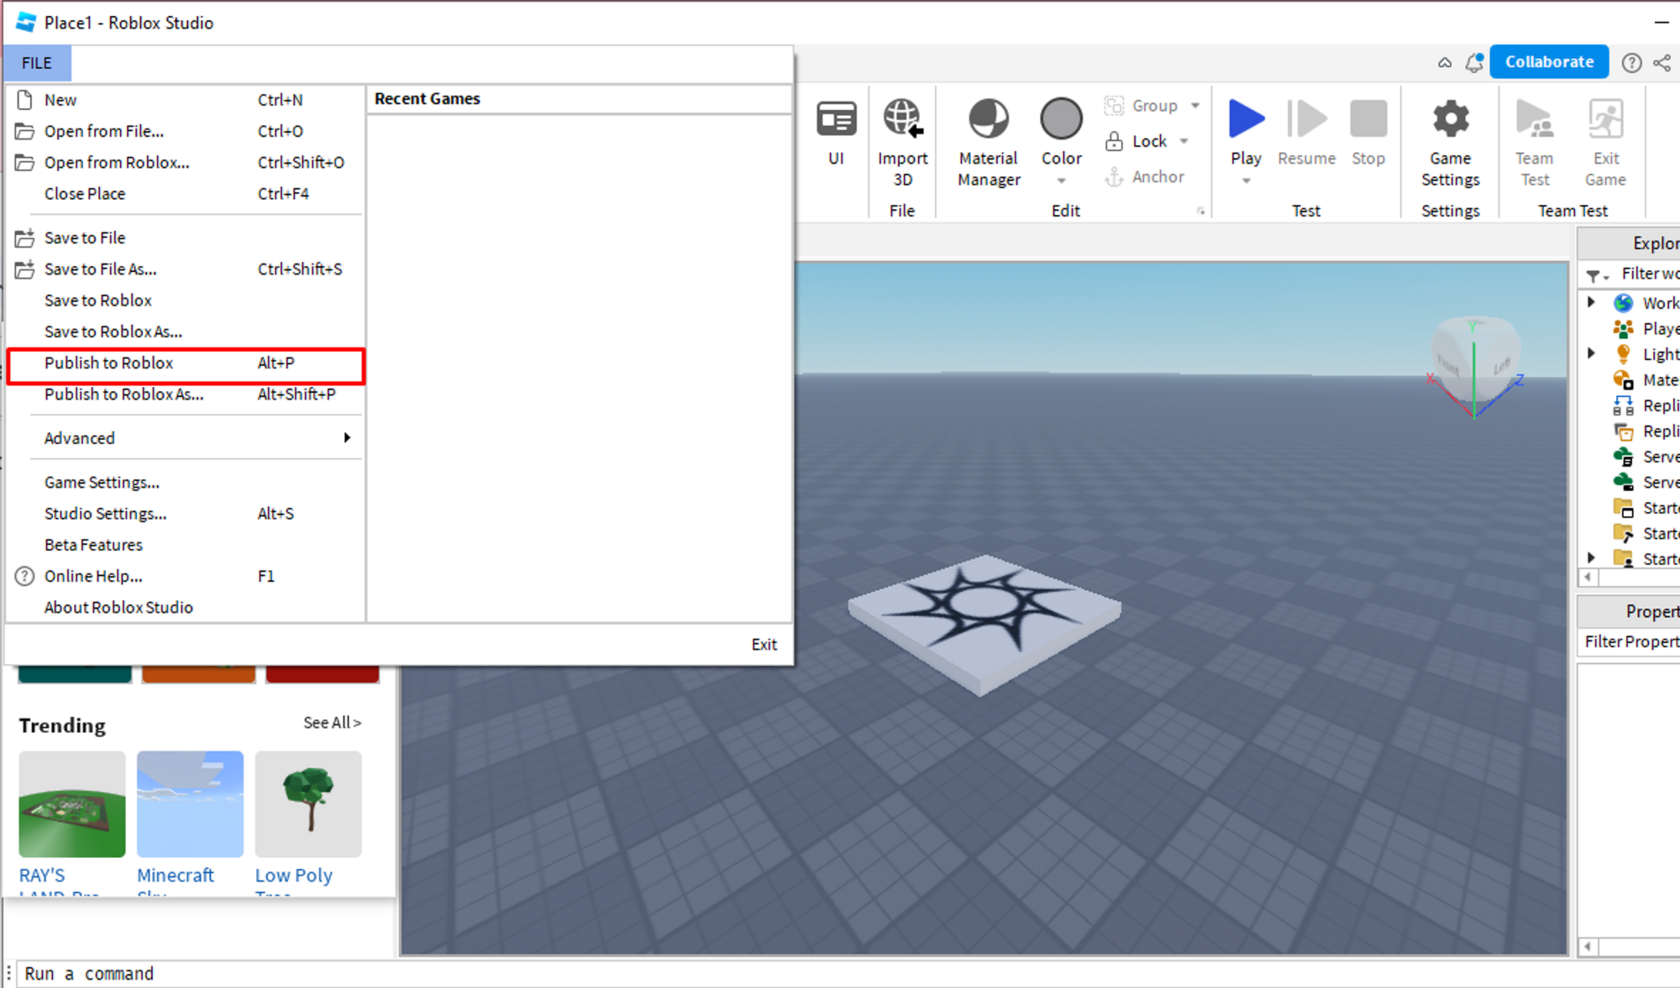Click the Filter Properties field
1680x988 pixels.
click(x=1631, y=642)
